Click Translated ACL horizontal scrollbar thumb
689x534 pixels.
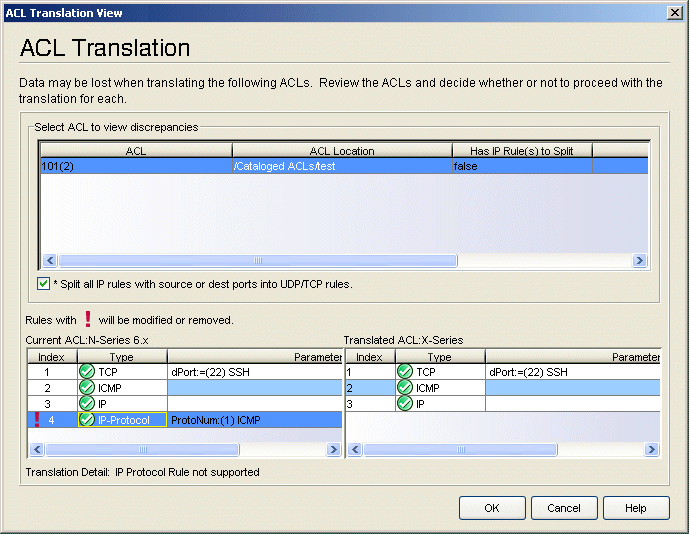coord(461,449)
